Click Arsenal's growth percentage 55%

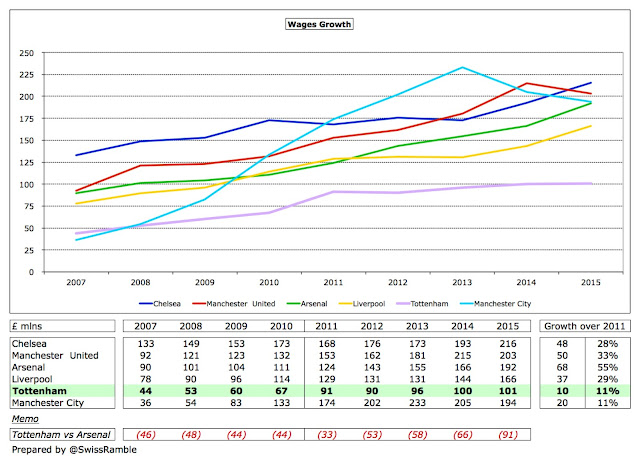tap(607, 367)
